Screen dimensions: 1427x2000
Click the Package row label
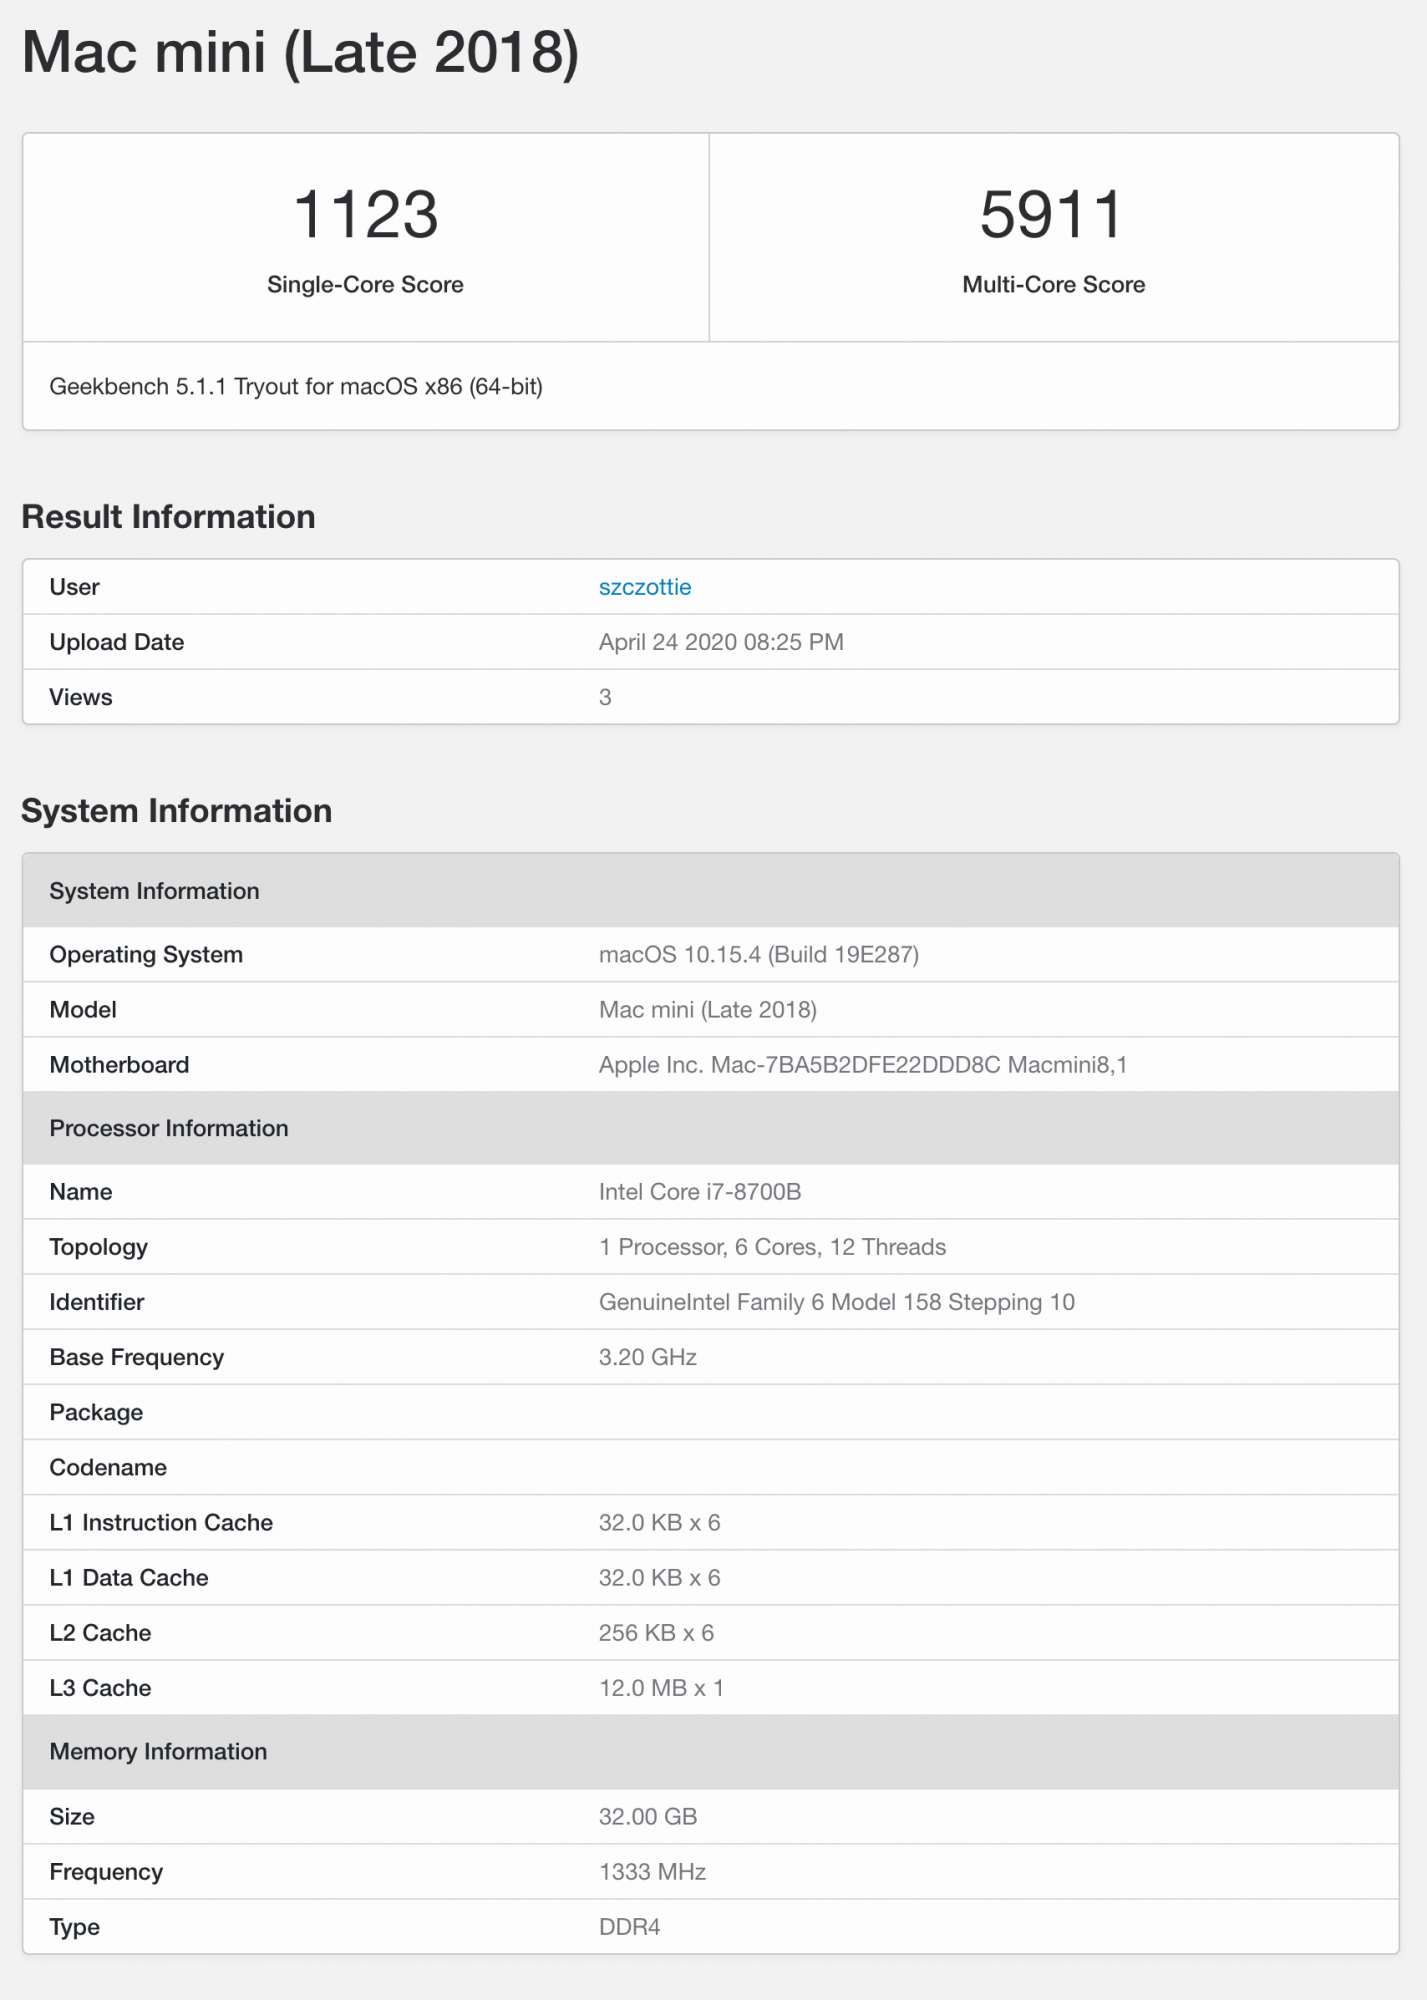pos(96,1412)
